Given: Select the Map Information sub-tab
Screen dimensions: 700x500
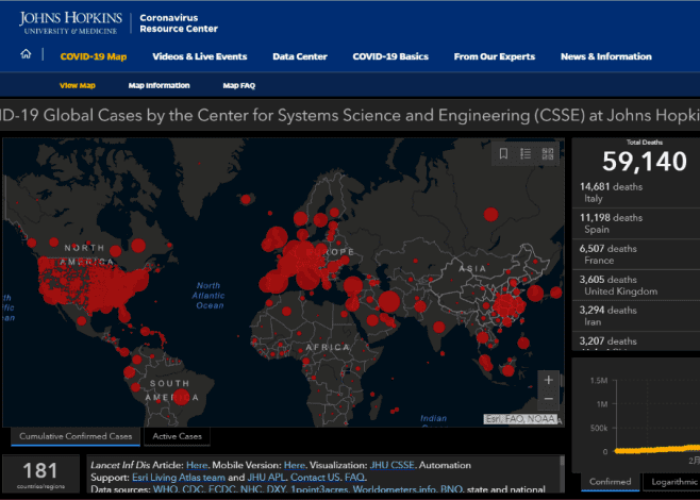Looking at the screenshot, I should (x=159, y=85).
